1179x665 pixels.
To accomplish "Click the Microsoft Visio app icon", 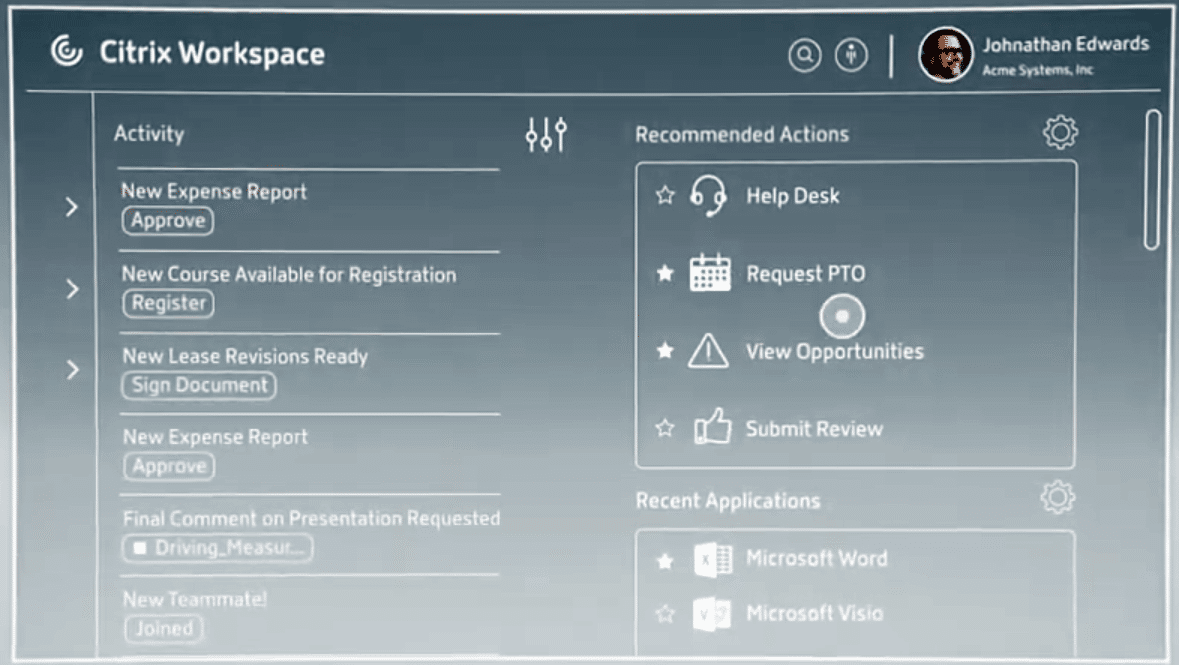I will click(711, 614).
